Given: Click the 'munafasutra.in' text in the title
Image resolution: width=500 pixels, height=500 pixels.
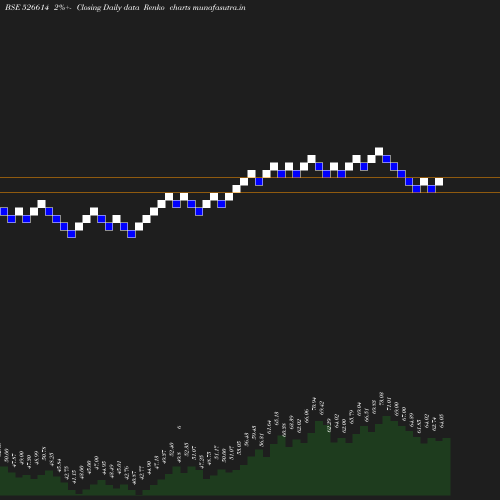Looking at the screenshot, I should pos(219,7).
